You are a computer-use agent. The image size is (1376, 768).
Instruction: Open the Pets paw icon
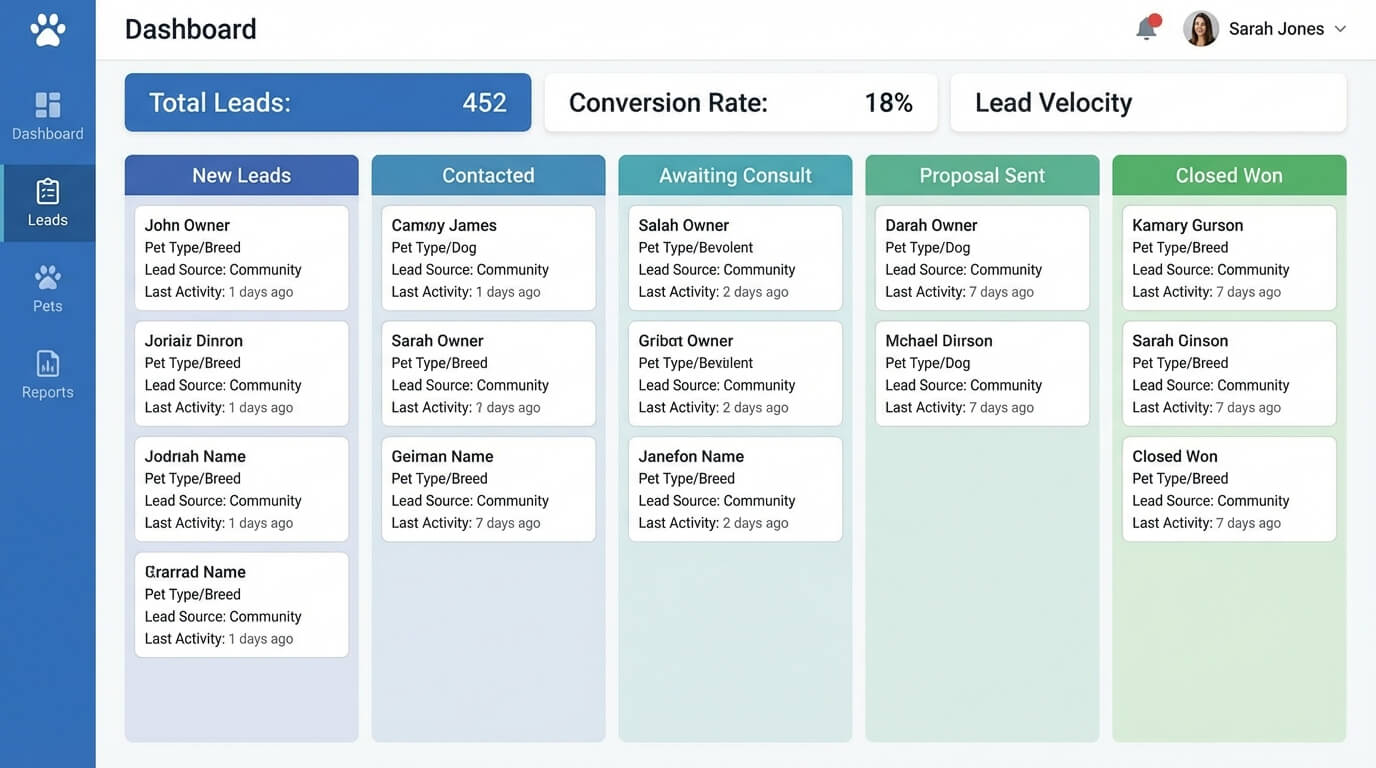click(x=47, y=278)
